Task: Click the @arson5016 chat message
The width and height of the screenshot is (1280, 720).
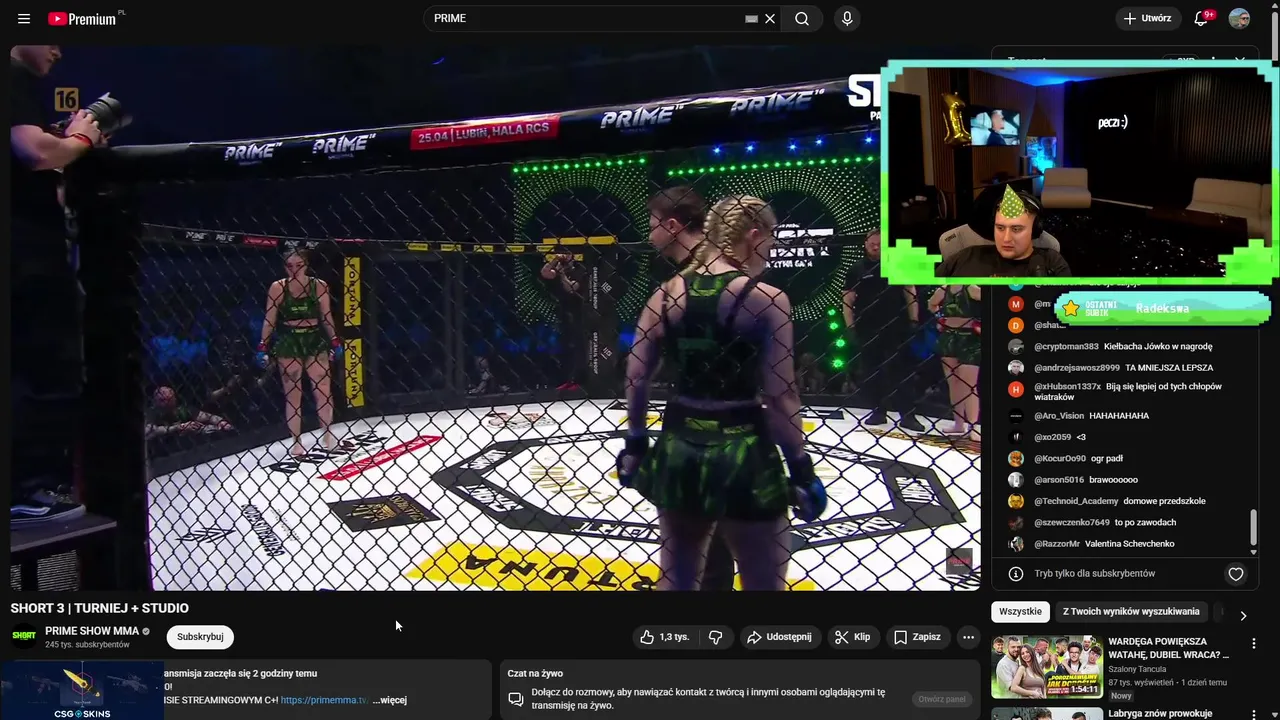Action: (x=1113, y=480)
